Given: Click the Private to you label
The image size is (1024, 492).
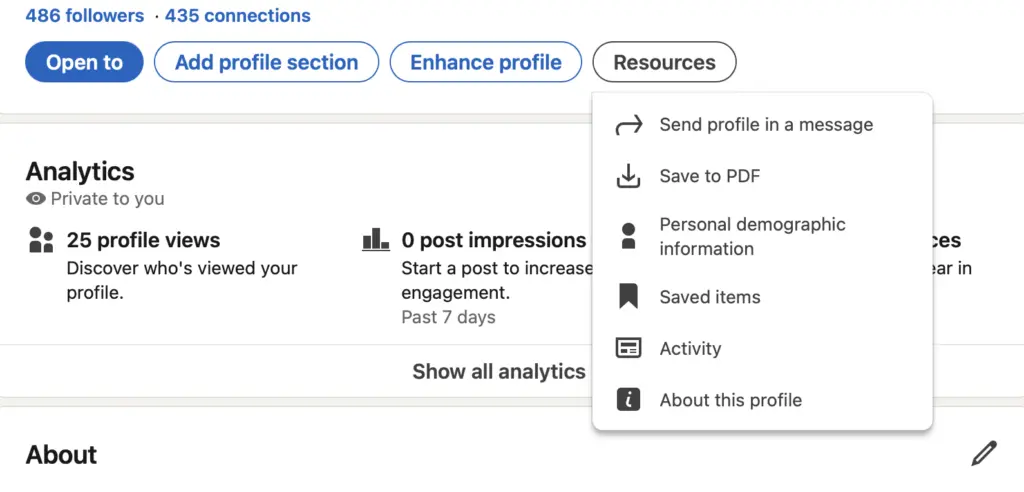Looking at the screenshot, I should point(108,199).
